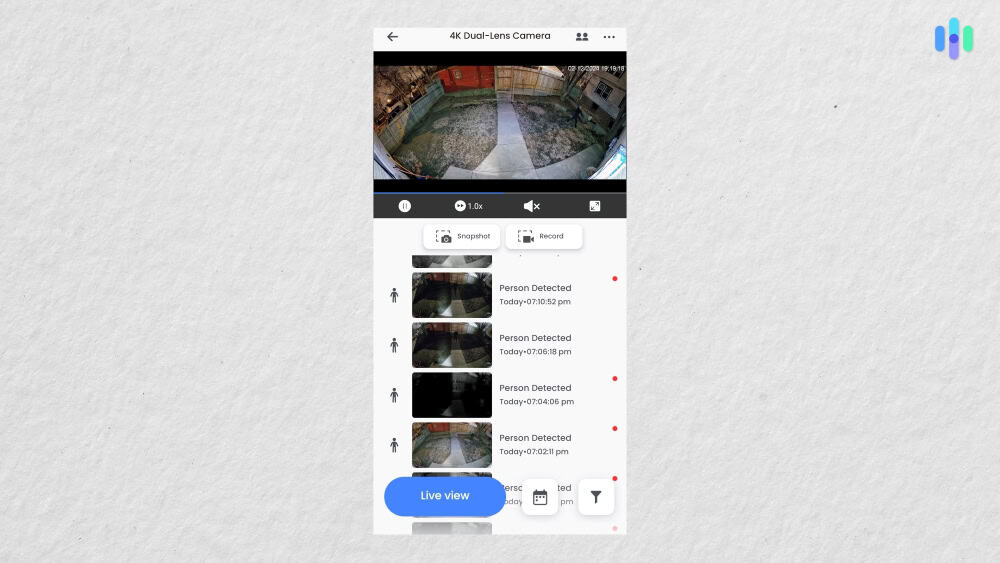Click the Today•07:04:06 pm timestamp
Viewport: 1000px width, 563px height.
[536, 402]
